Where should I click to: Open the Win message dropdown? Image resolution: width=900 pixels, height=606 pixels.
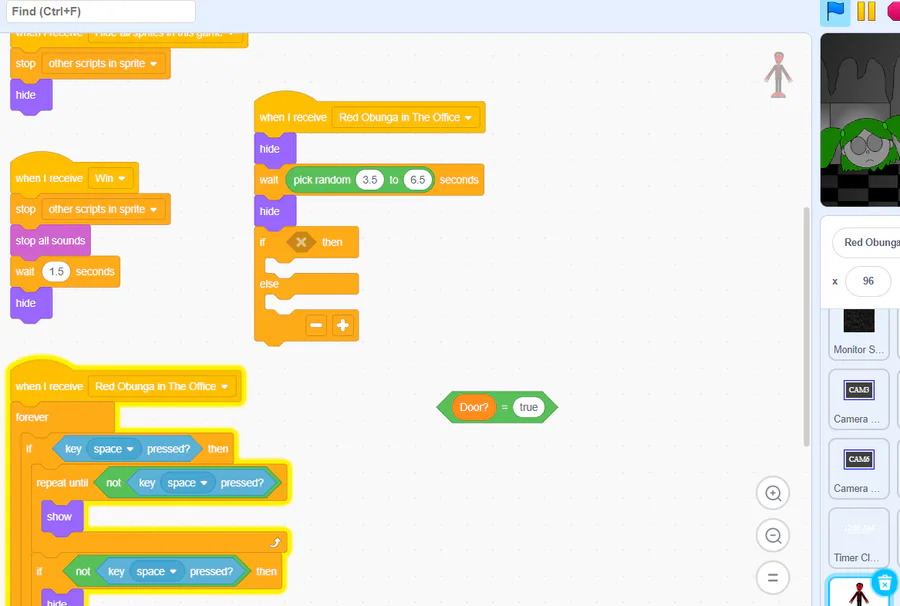pyautogui.click(x=110, y=178)
